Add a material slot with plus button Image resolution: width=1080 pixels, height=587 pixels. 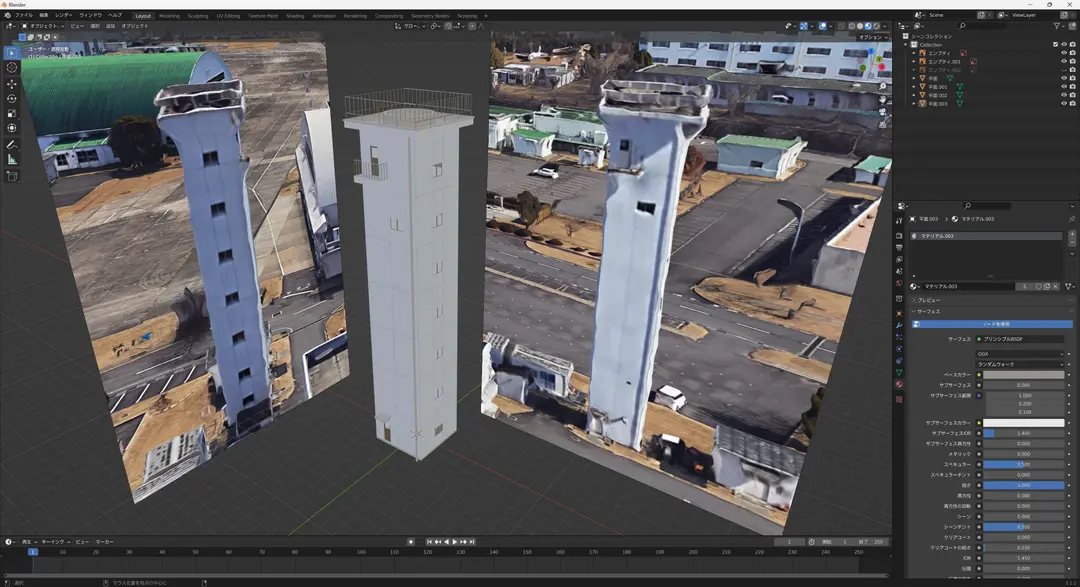(1072, 235)
